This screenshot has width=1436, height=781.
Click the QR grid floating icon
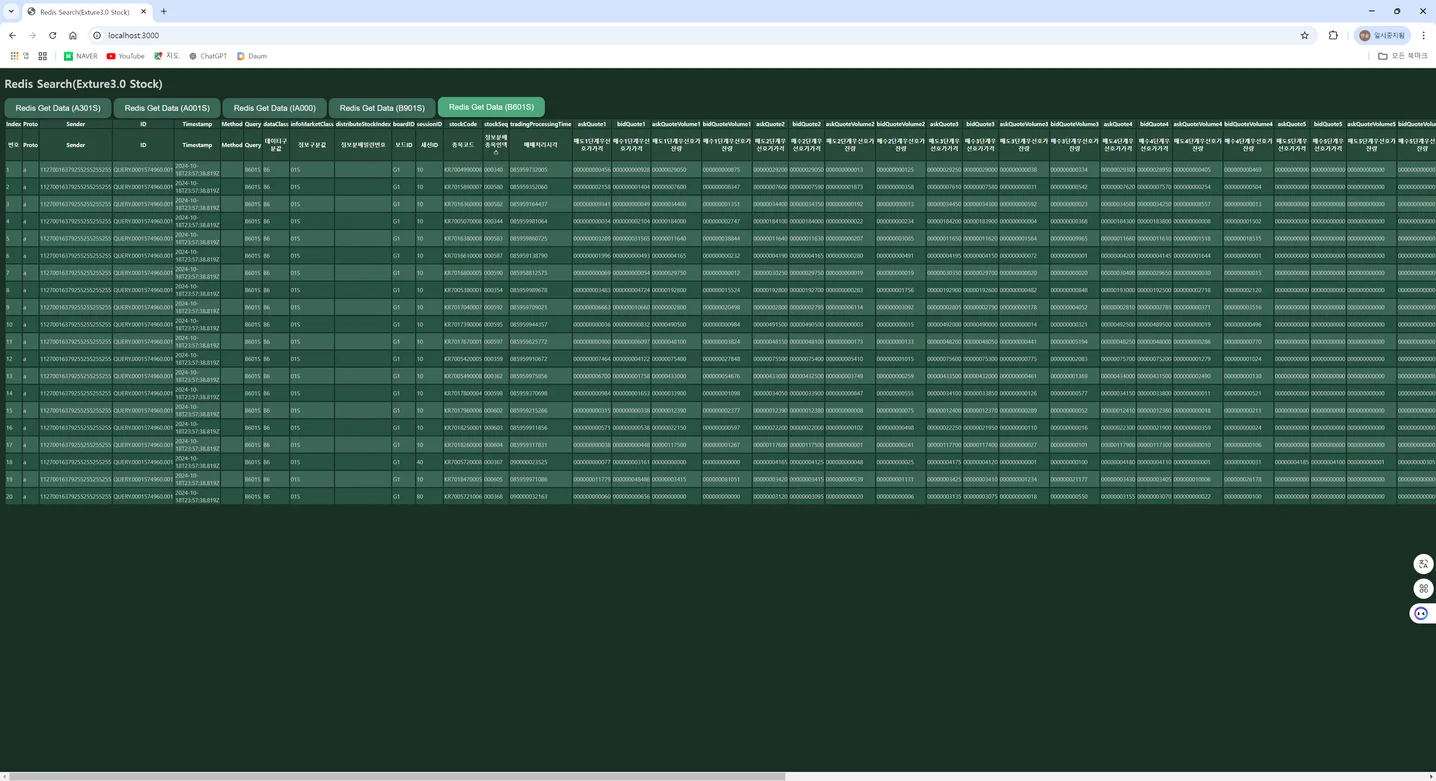click(x=1423, y=588)
